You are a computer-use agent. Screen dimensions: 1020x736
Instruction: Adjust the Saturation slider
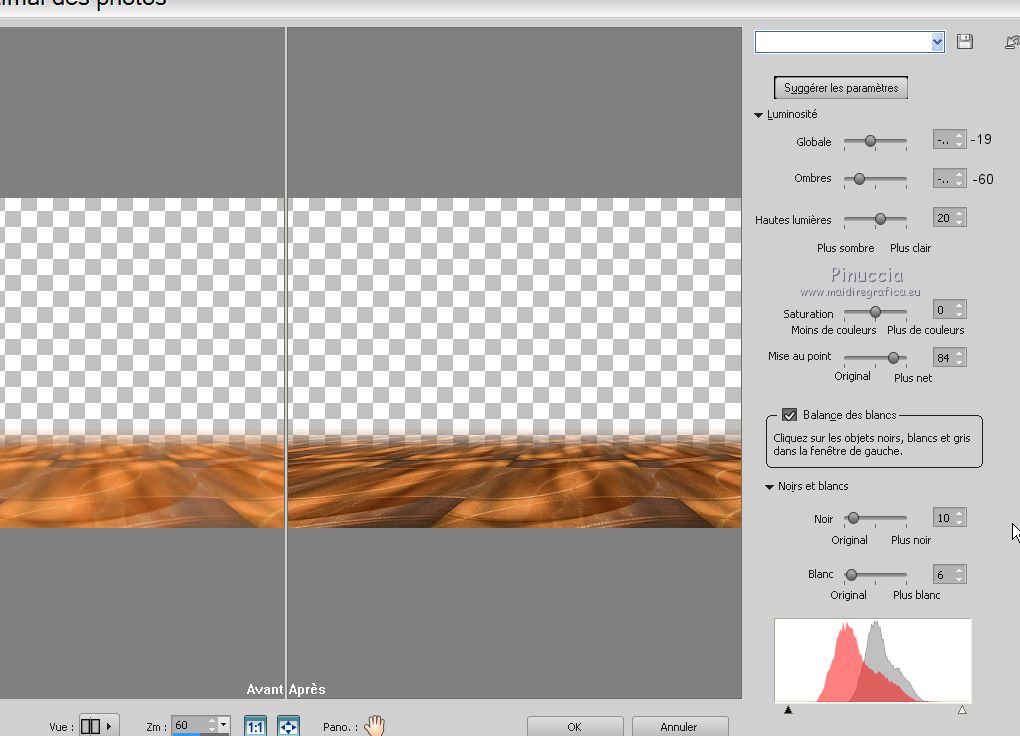[876, 312]
